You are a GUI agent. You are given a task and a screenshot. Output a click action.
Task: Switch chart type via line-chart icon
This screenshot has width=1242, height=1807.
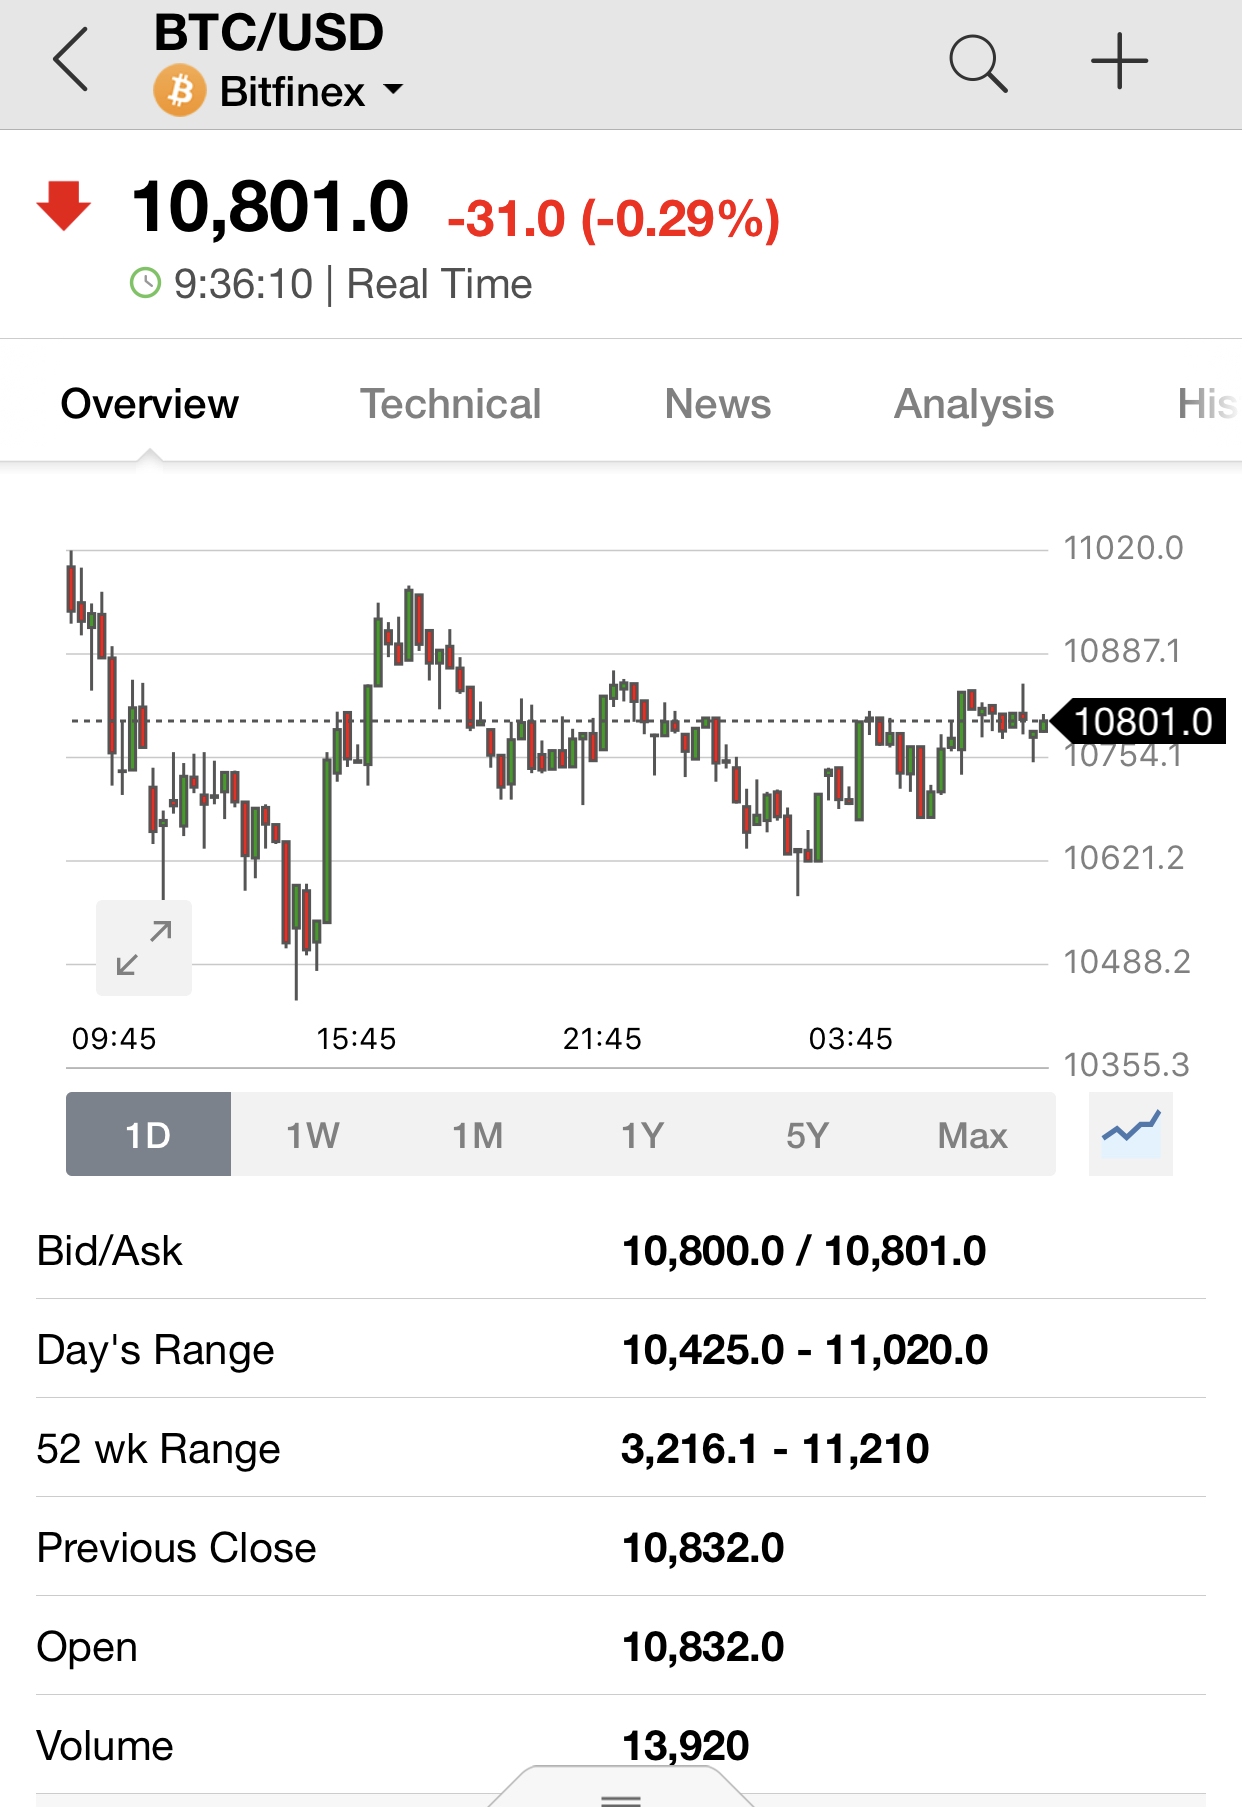(x=1131, y=1134)
